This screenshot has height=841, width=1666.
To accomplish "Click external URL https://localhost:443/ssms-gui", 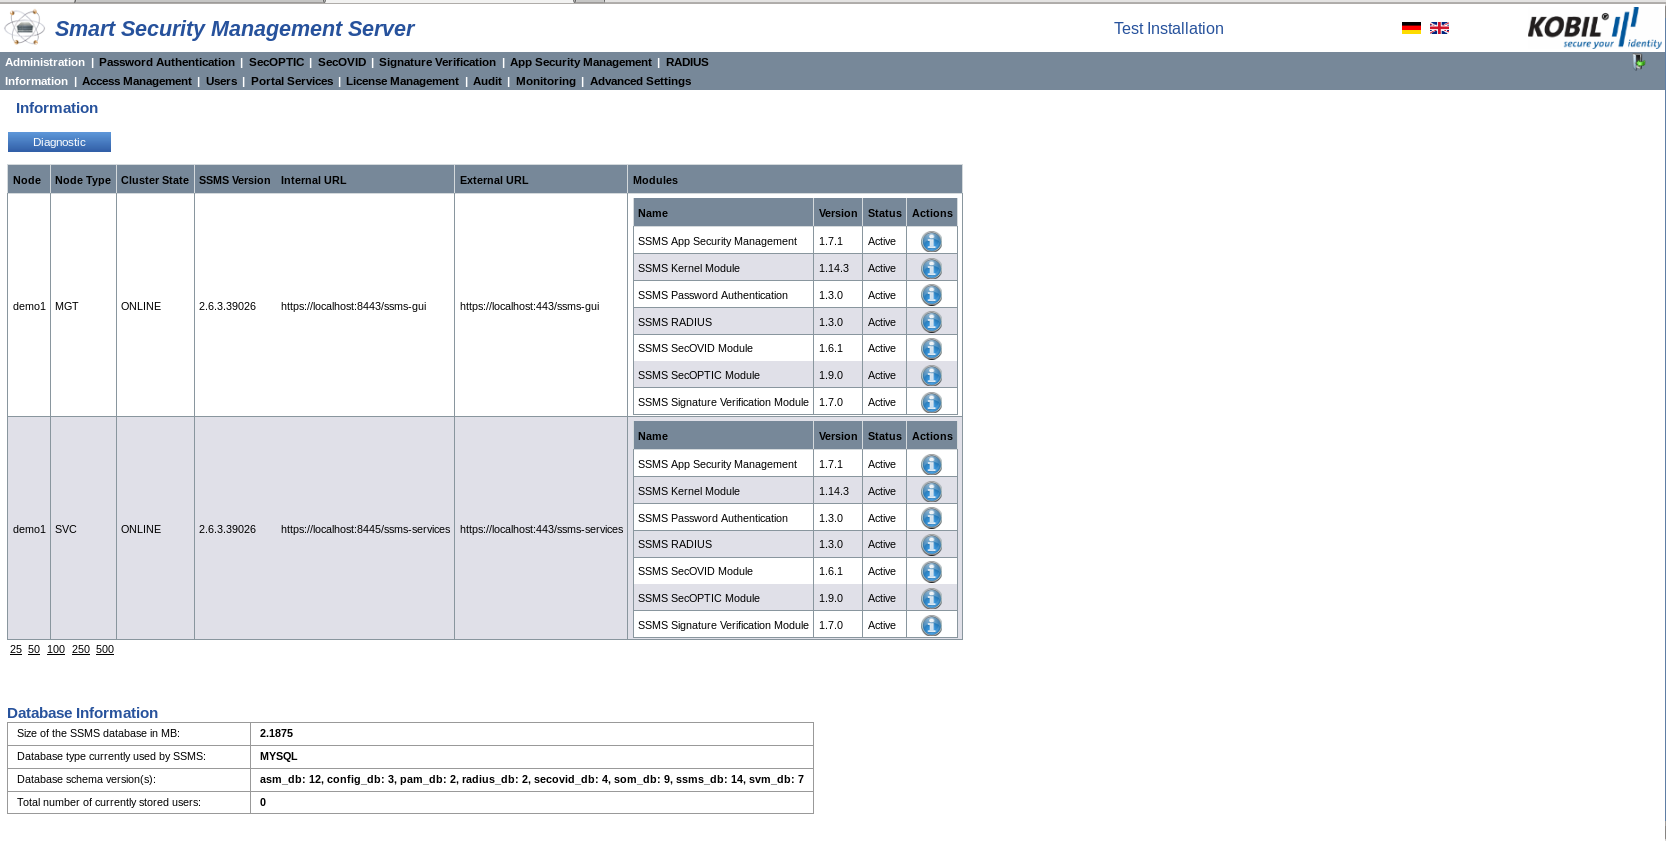I will tap(530, 306).
